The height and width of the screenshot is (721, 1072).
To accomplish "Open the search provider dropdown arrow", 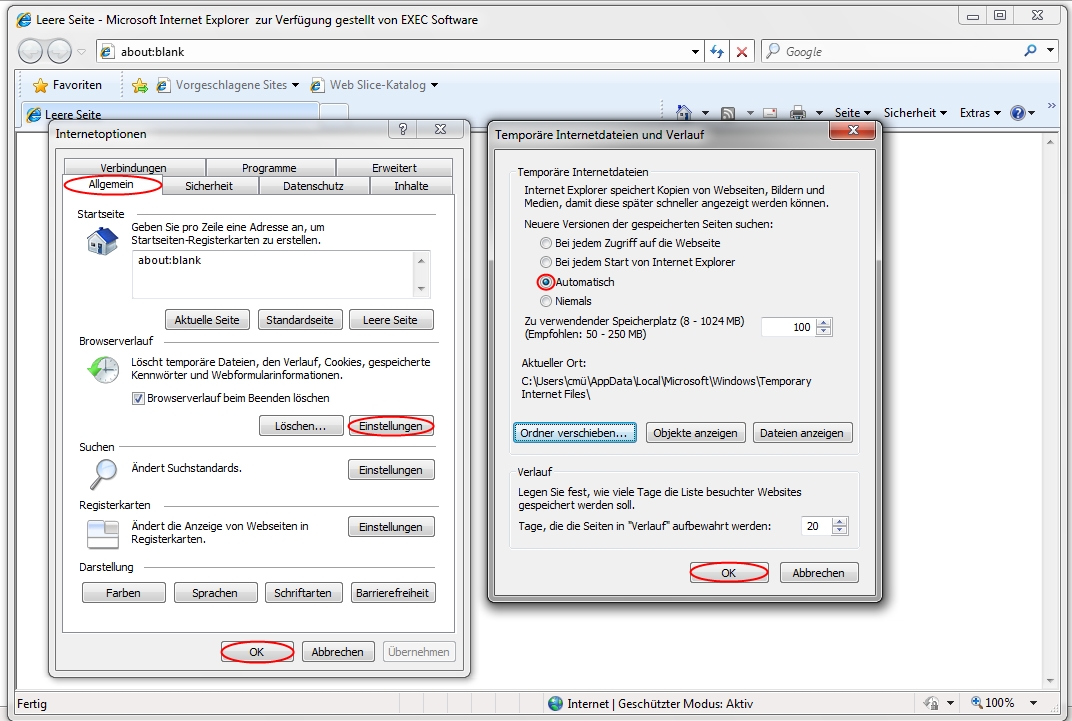I will point(1051,51).
